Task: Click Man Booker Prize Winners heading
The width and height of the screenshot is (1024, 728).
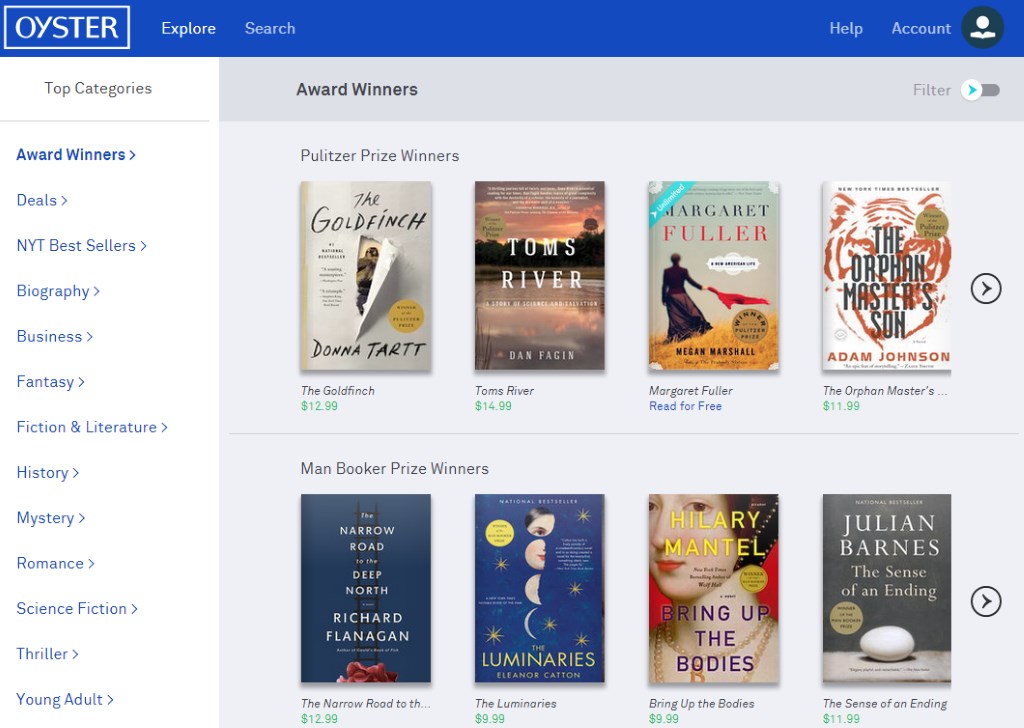Action: tap(394, 468)
